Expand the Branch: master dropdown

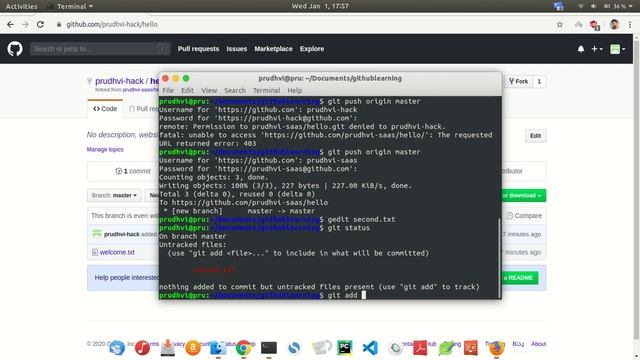(x=114, y=196)
